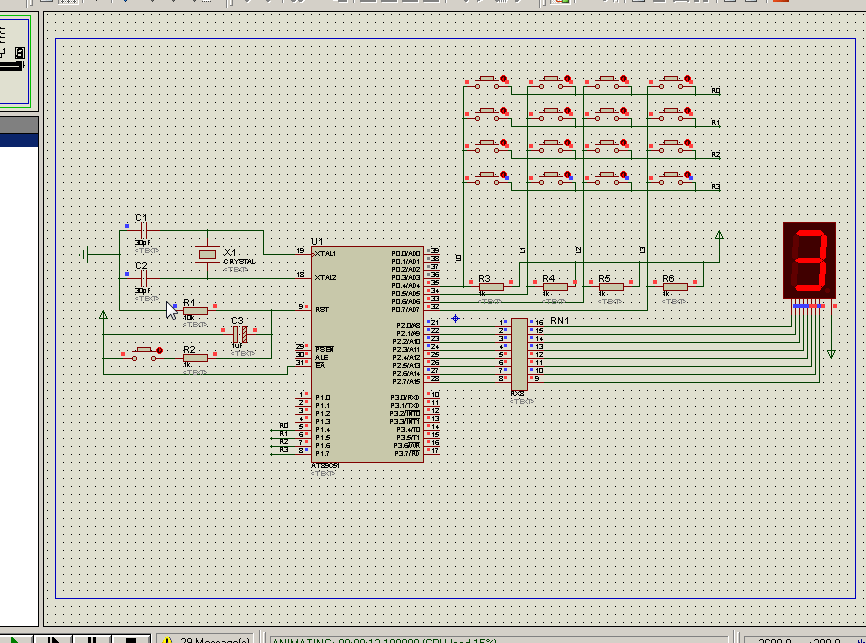This screenshot has width=866, height=643.
Task: Start simulation with the Play button
Action: (14, 640)
